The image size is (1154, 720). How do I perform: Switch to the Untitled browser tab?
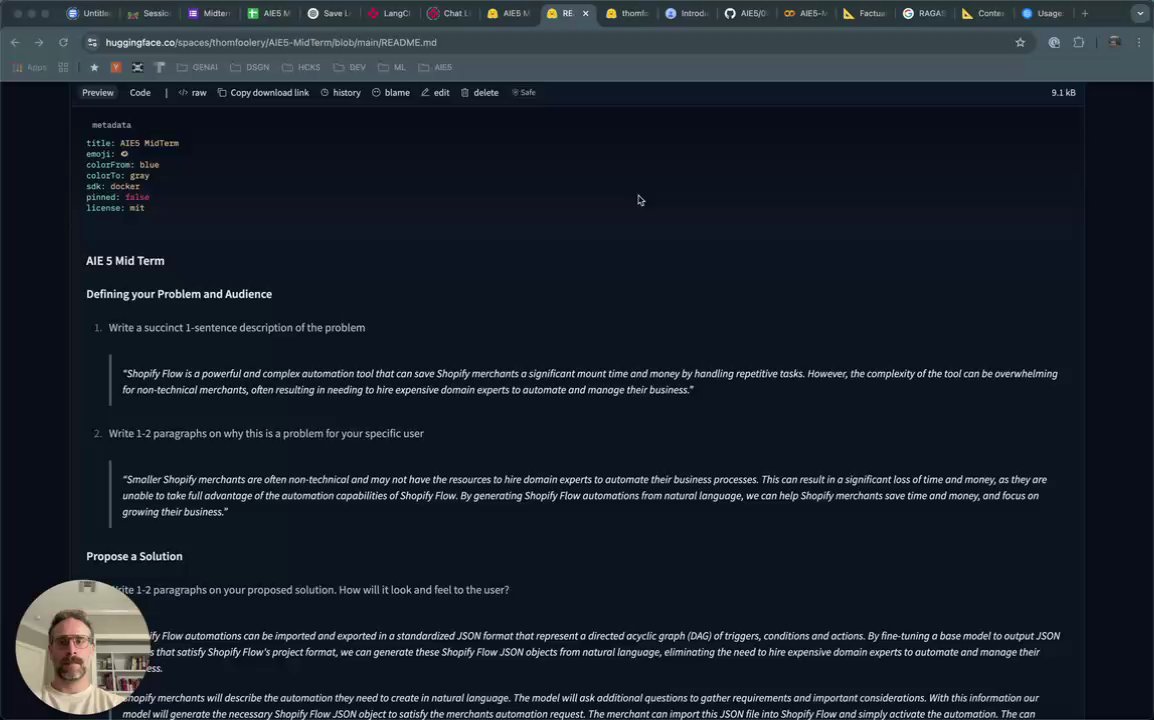(88, 13)
